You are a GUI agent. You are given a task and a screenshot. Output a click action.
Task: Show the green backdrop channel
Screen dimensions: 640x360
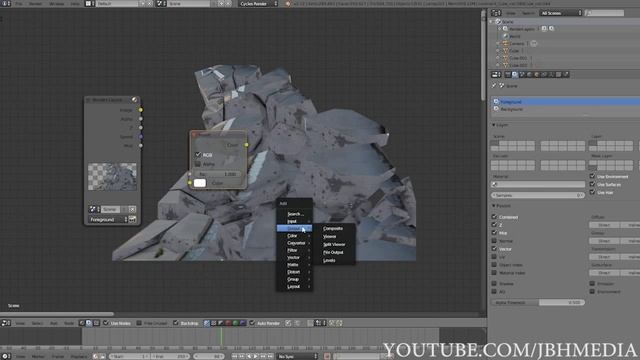[x=236, y=323]
